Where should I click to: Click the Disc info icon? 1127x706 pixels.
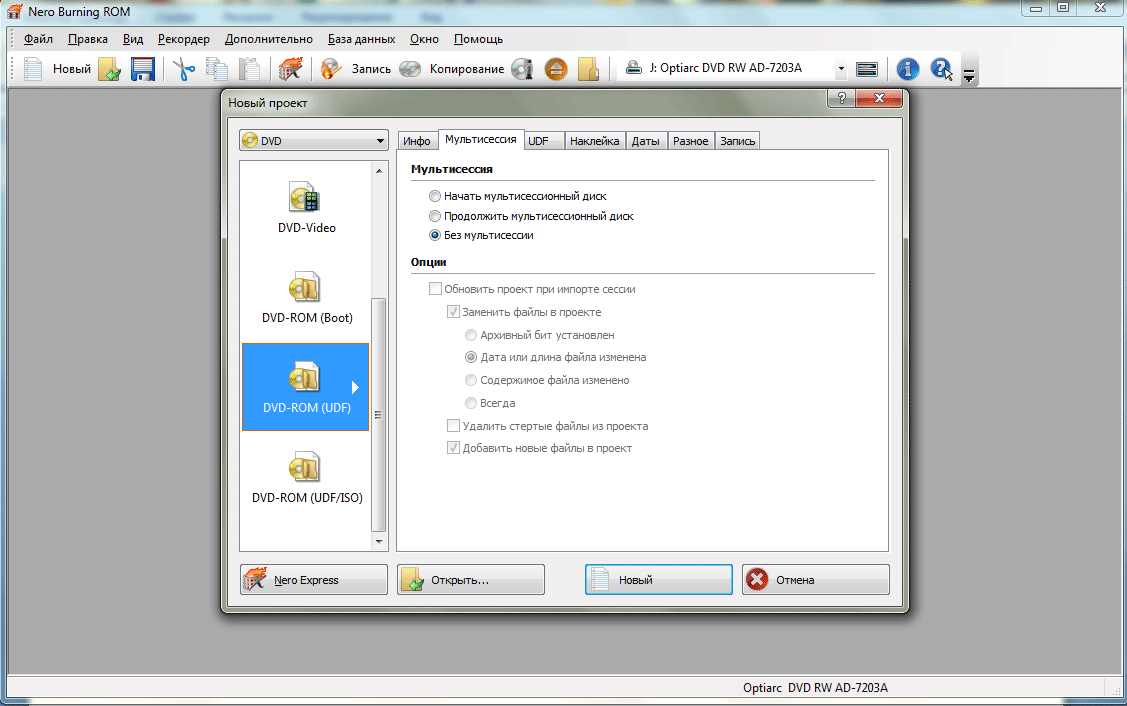[523, 69]
